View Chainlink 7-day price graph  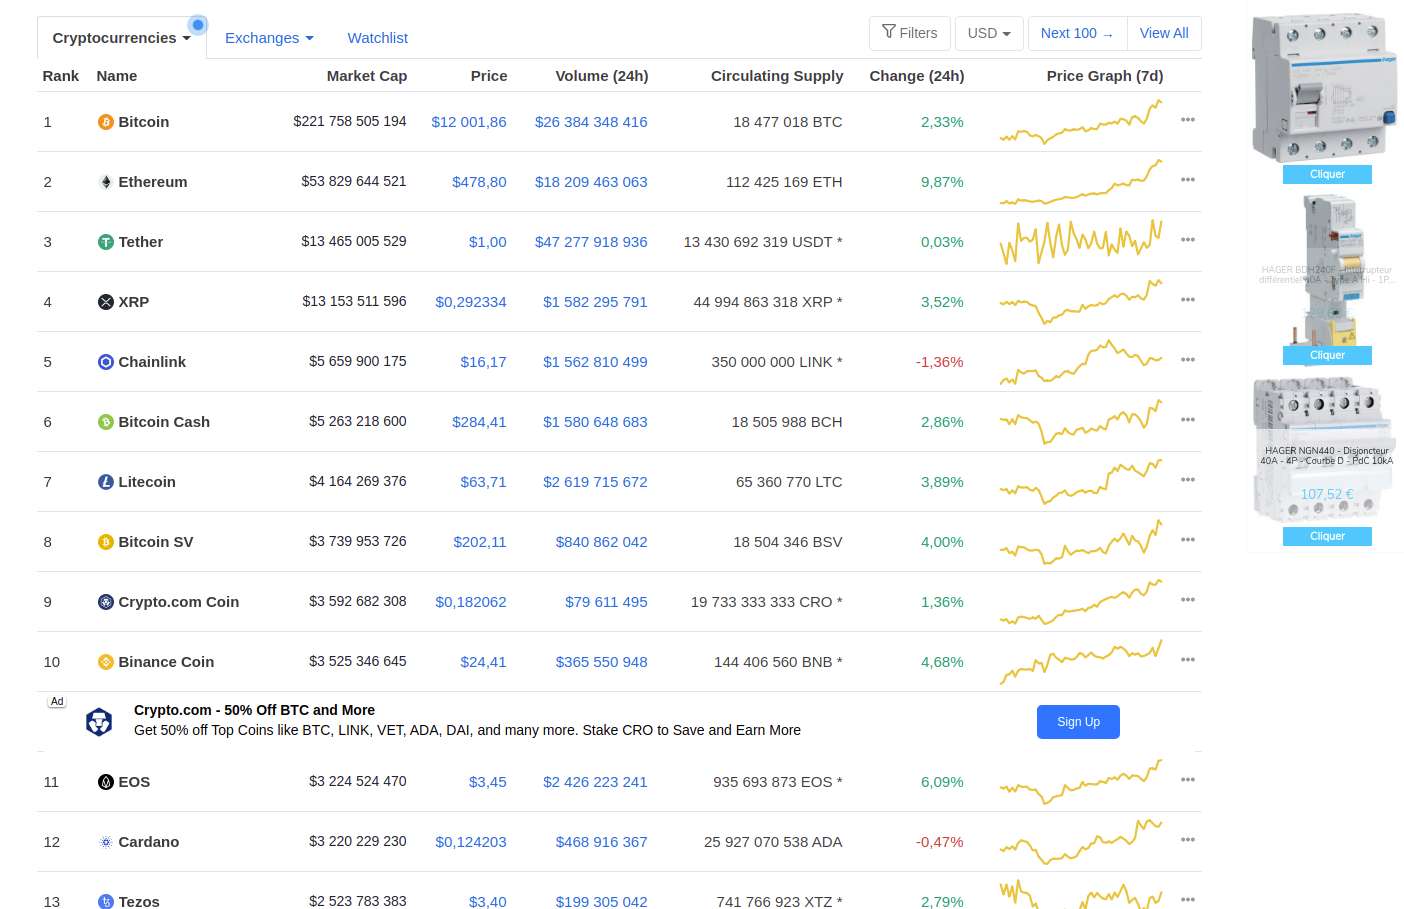coord(1081,362)
